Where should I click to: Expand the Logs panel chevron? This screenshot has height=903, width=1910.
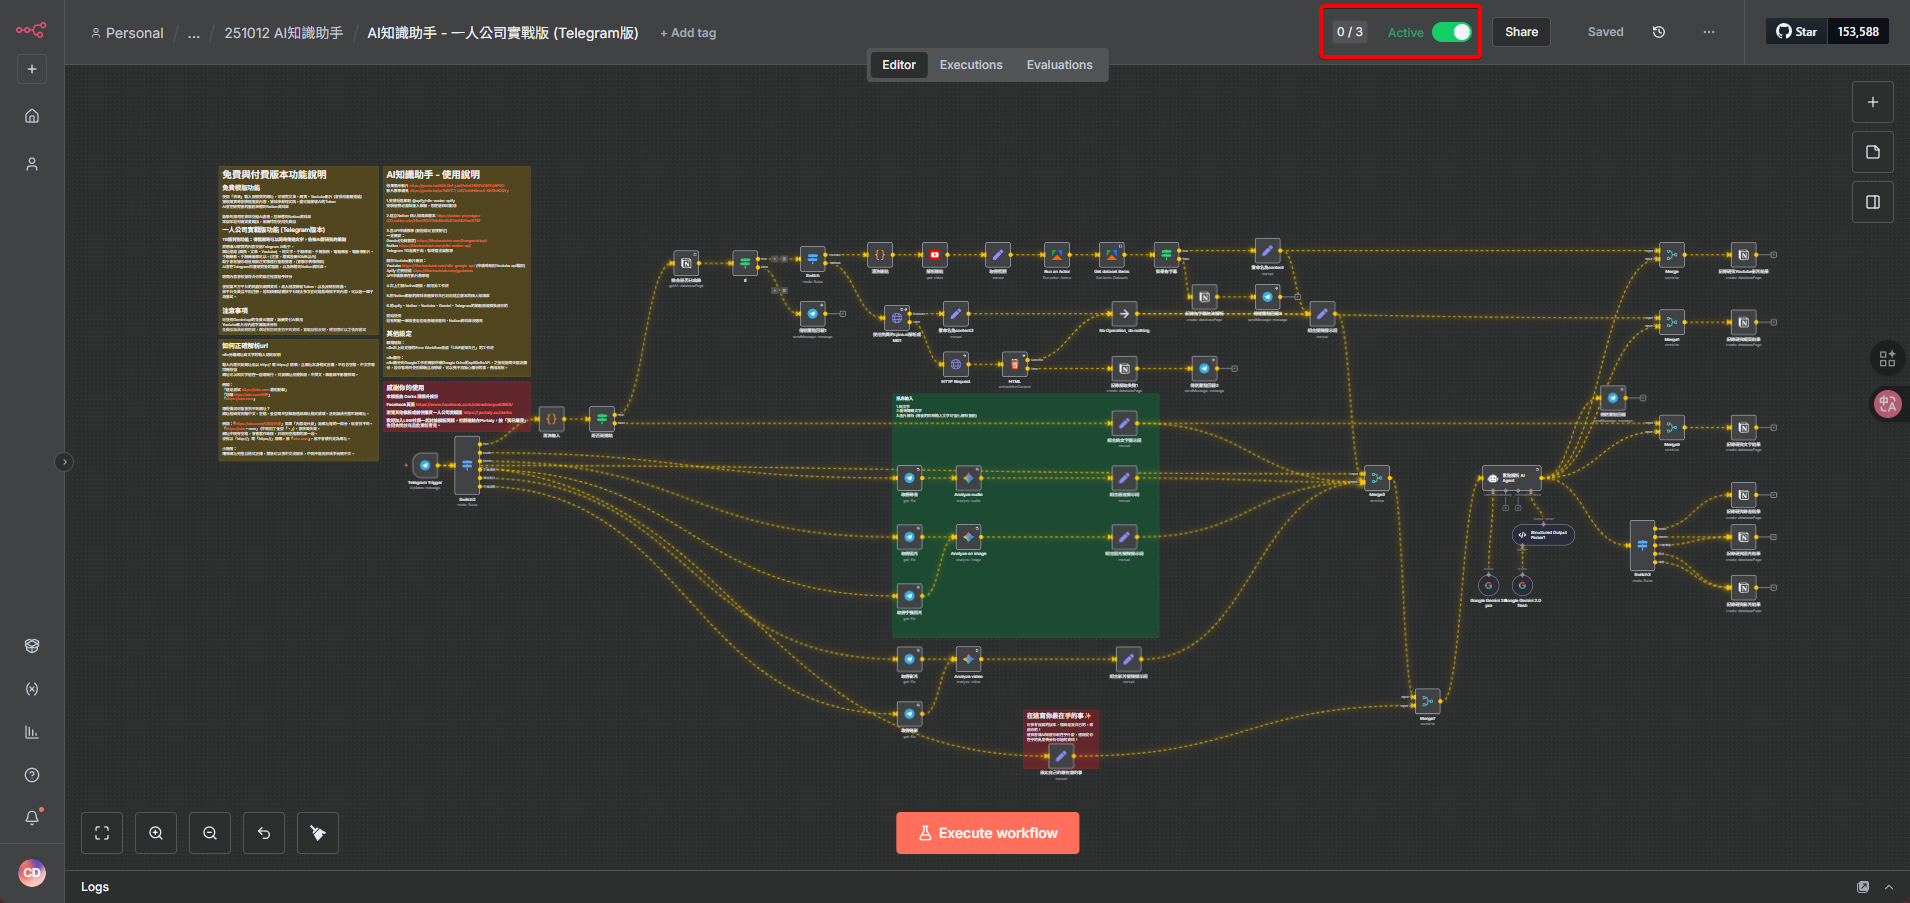1889,887
